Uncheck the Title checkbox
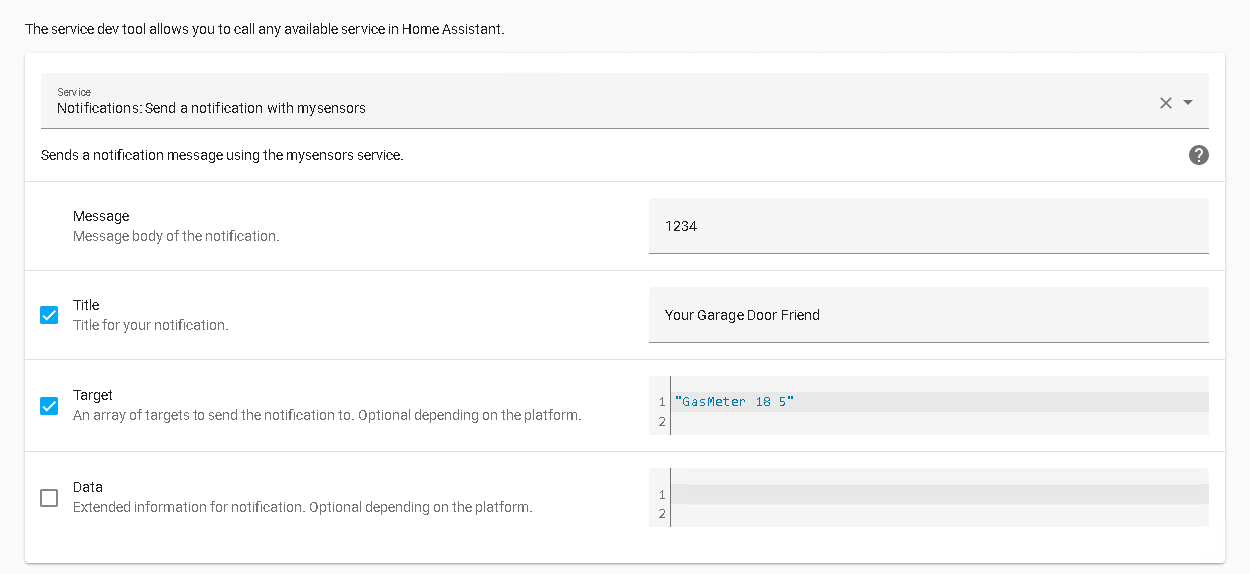 [49, 315]
